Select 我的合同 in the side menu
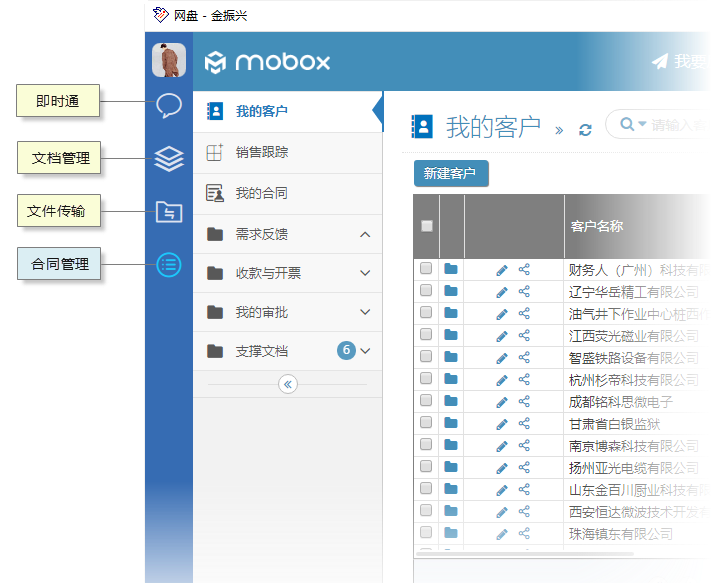The image size is (719, 583). (x=288, y=194)
